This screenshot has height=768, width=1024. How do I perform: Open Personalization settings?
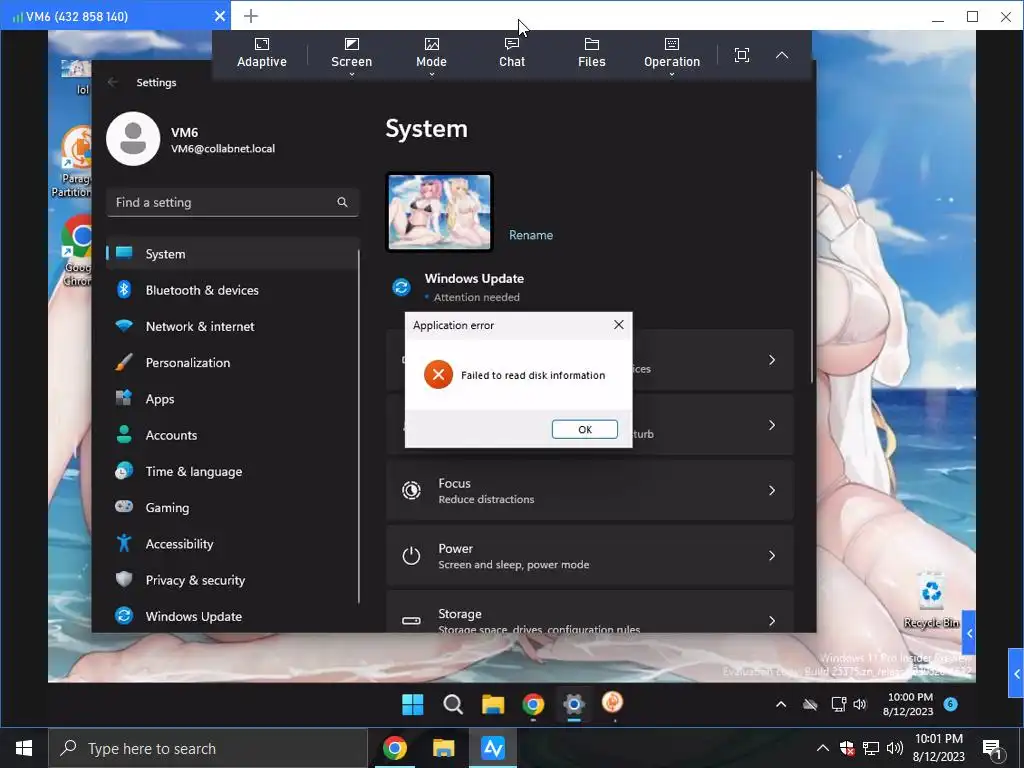click(x=232, y=362)
